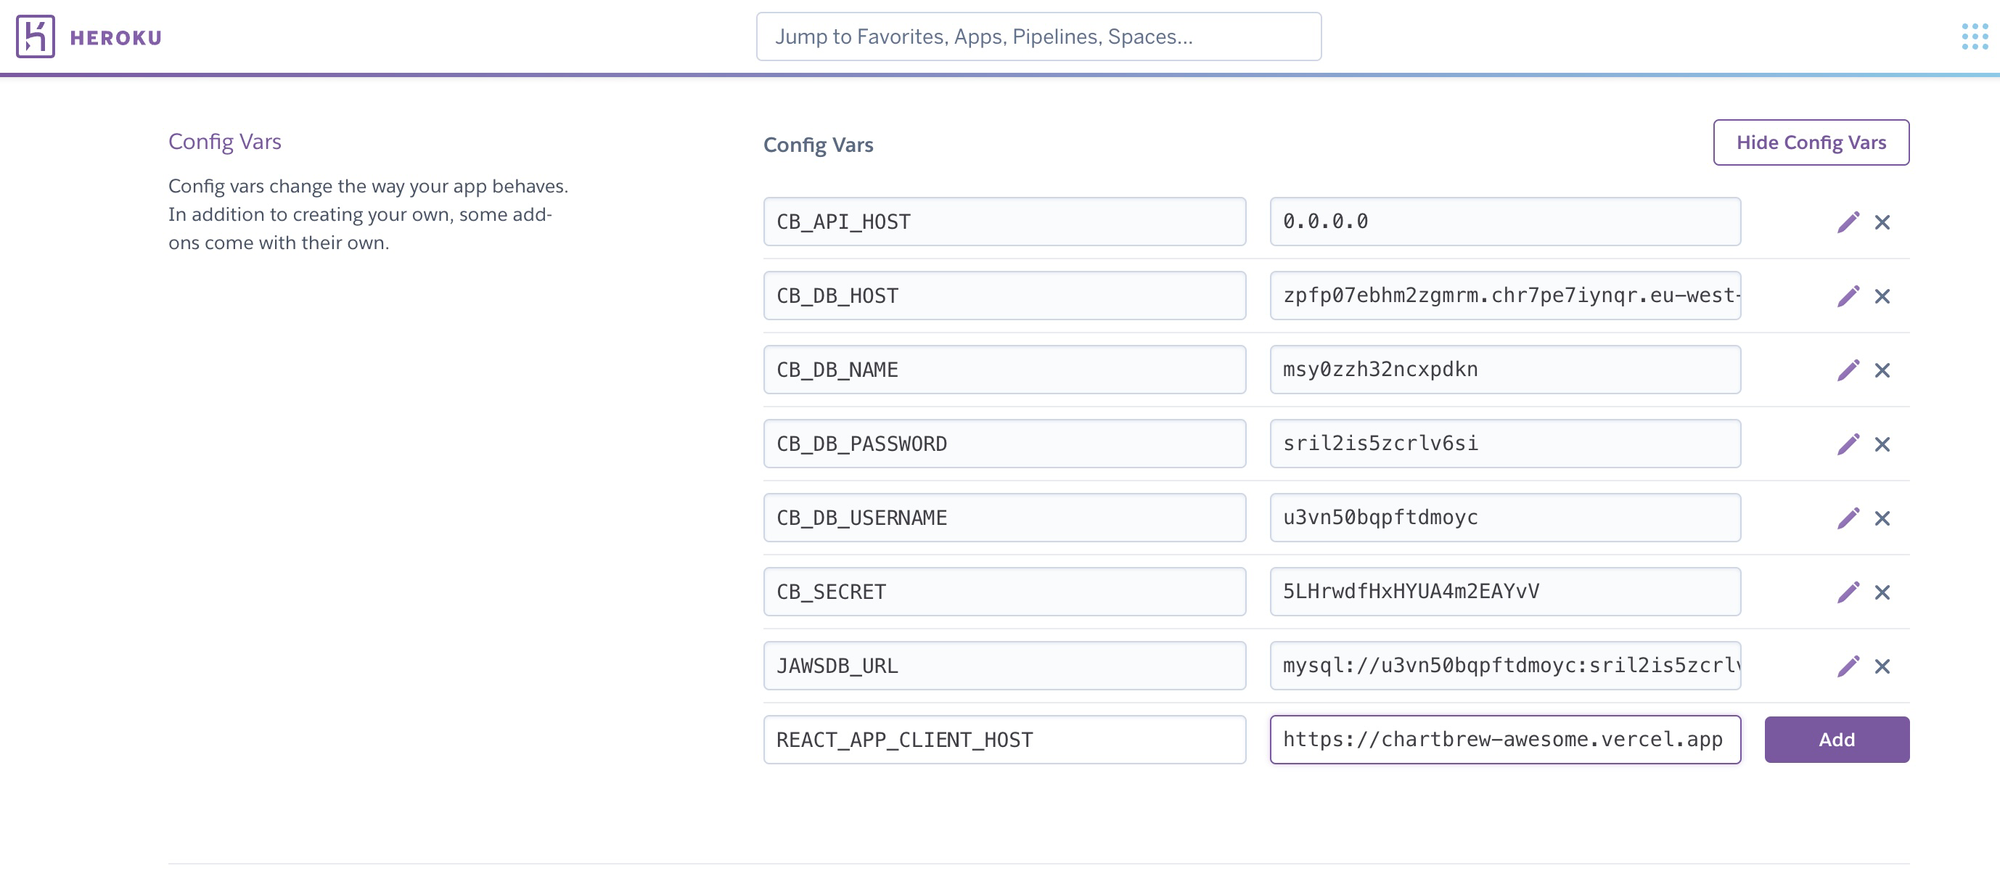Delete the CB_SECRET variable
Image resolution: width=2000 pixels, height=893 pixels.
(1882, 592)
